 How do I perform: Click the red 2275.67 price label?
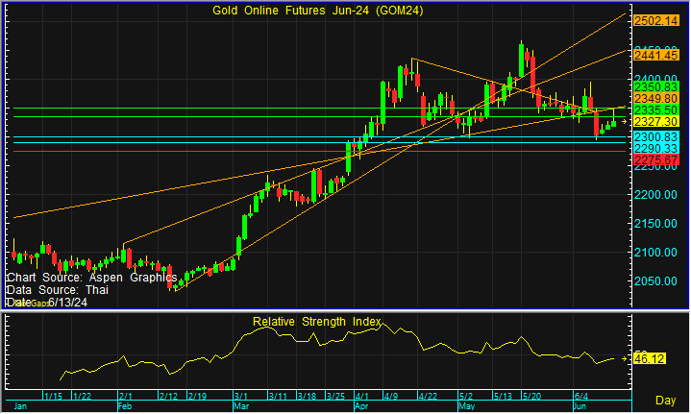(x=656, y=160)
